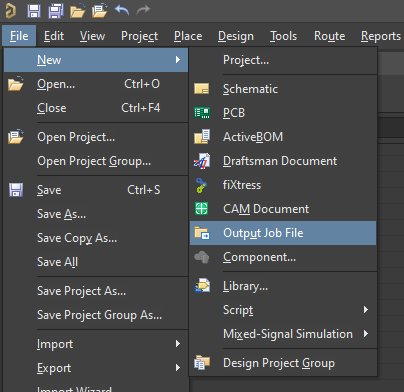Open the Route menu
The width and height of the screenshot is (404, 392).
(330, 36)
